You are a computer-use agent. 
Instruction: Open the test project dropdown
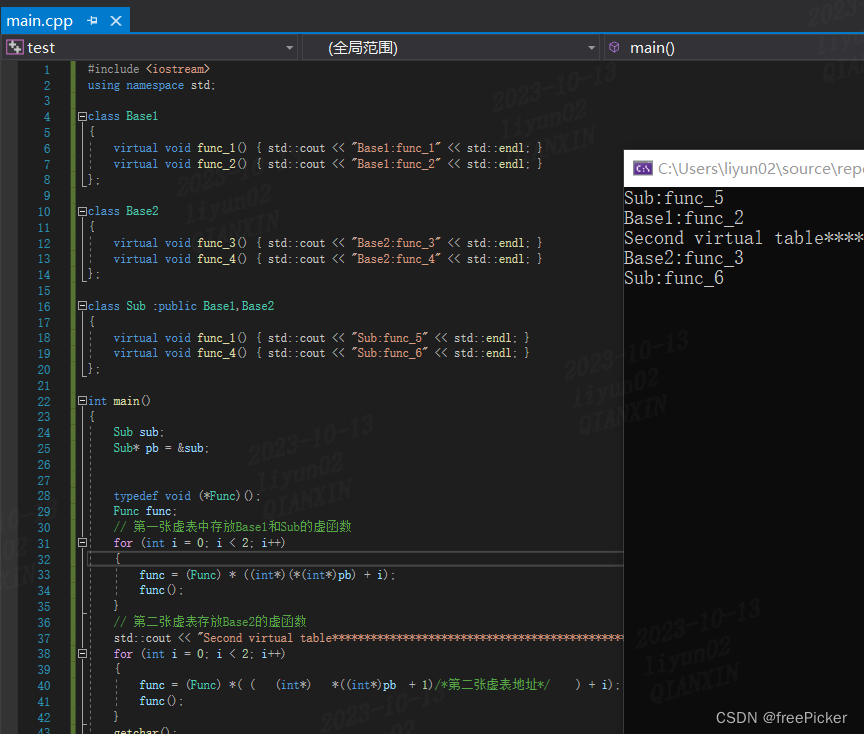(x=289, y=48)
